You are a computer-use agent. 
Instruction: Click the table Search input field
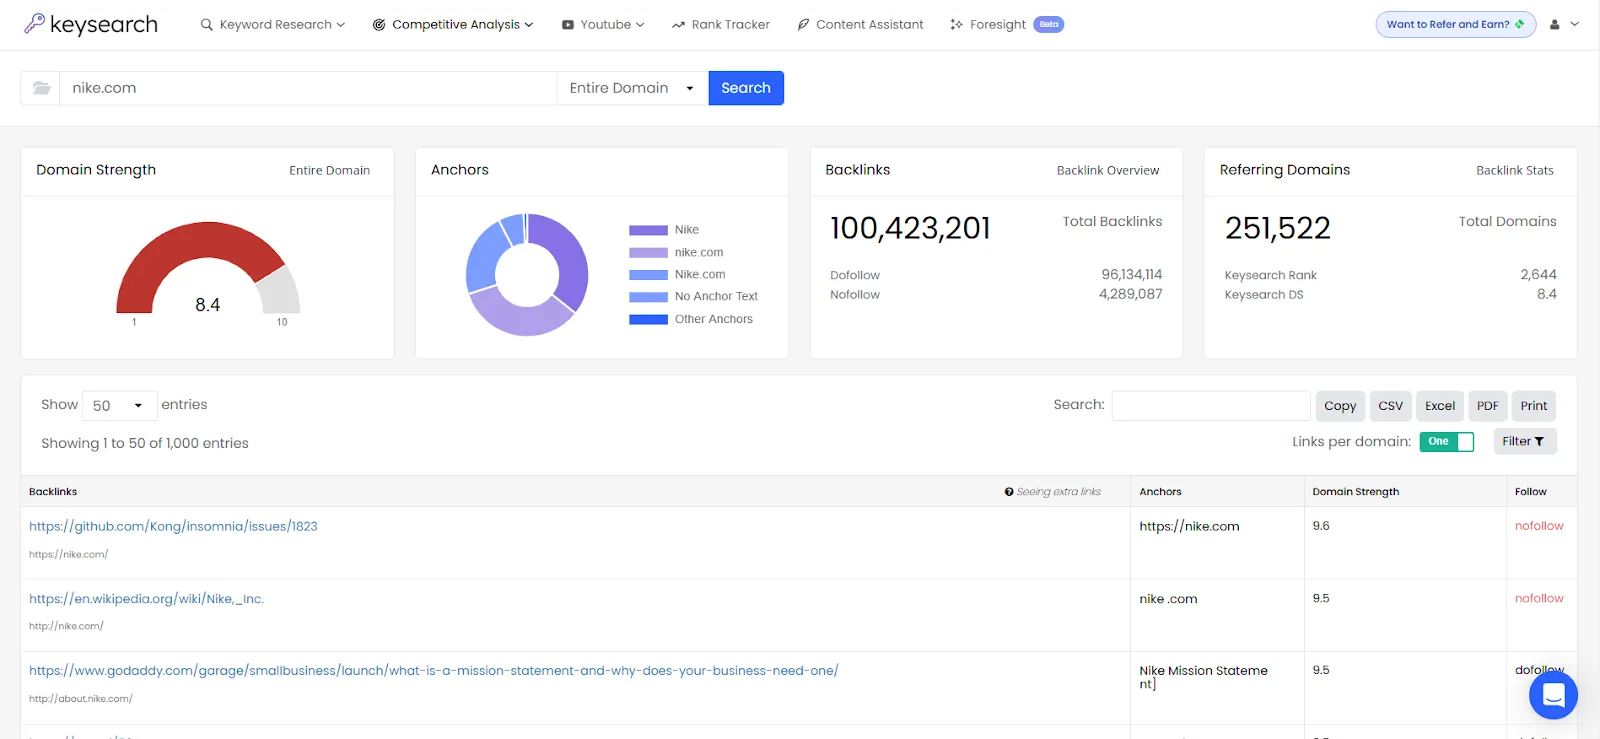point(1211,405)
